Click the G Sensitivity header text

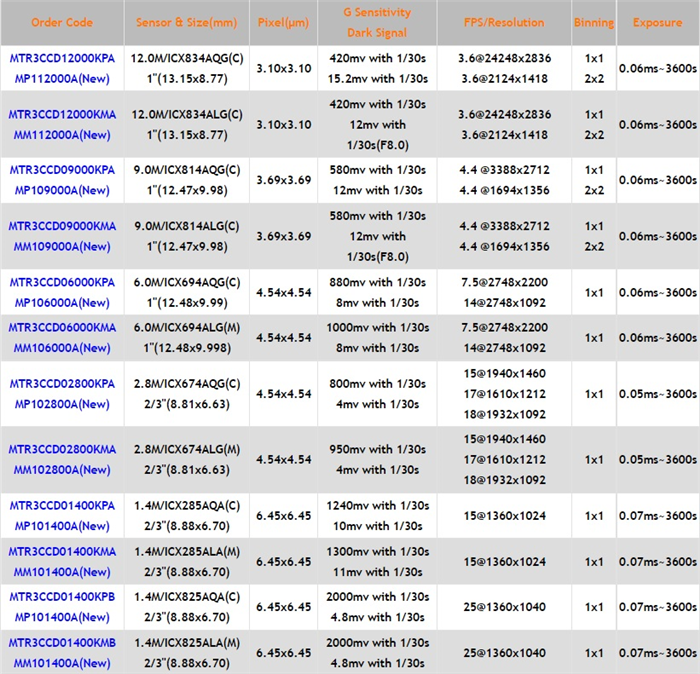point(377,12)
